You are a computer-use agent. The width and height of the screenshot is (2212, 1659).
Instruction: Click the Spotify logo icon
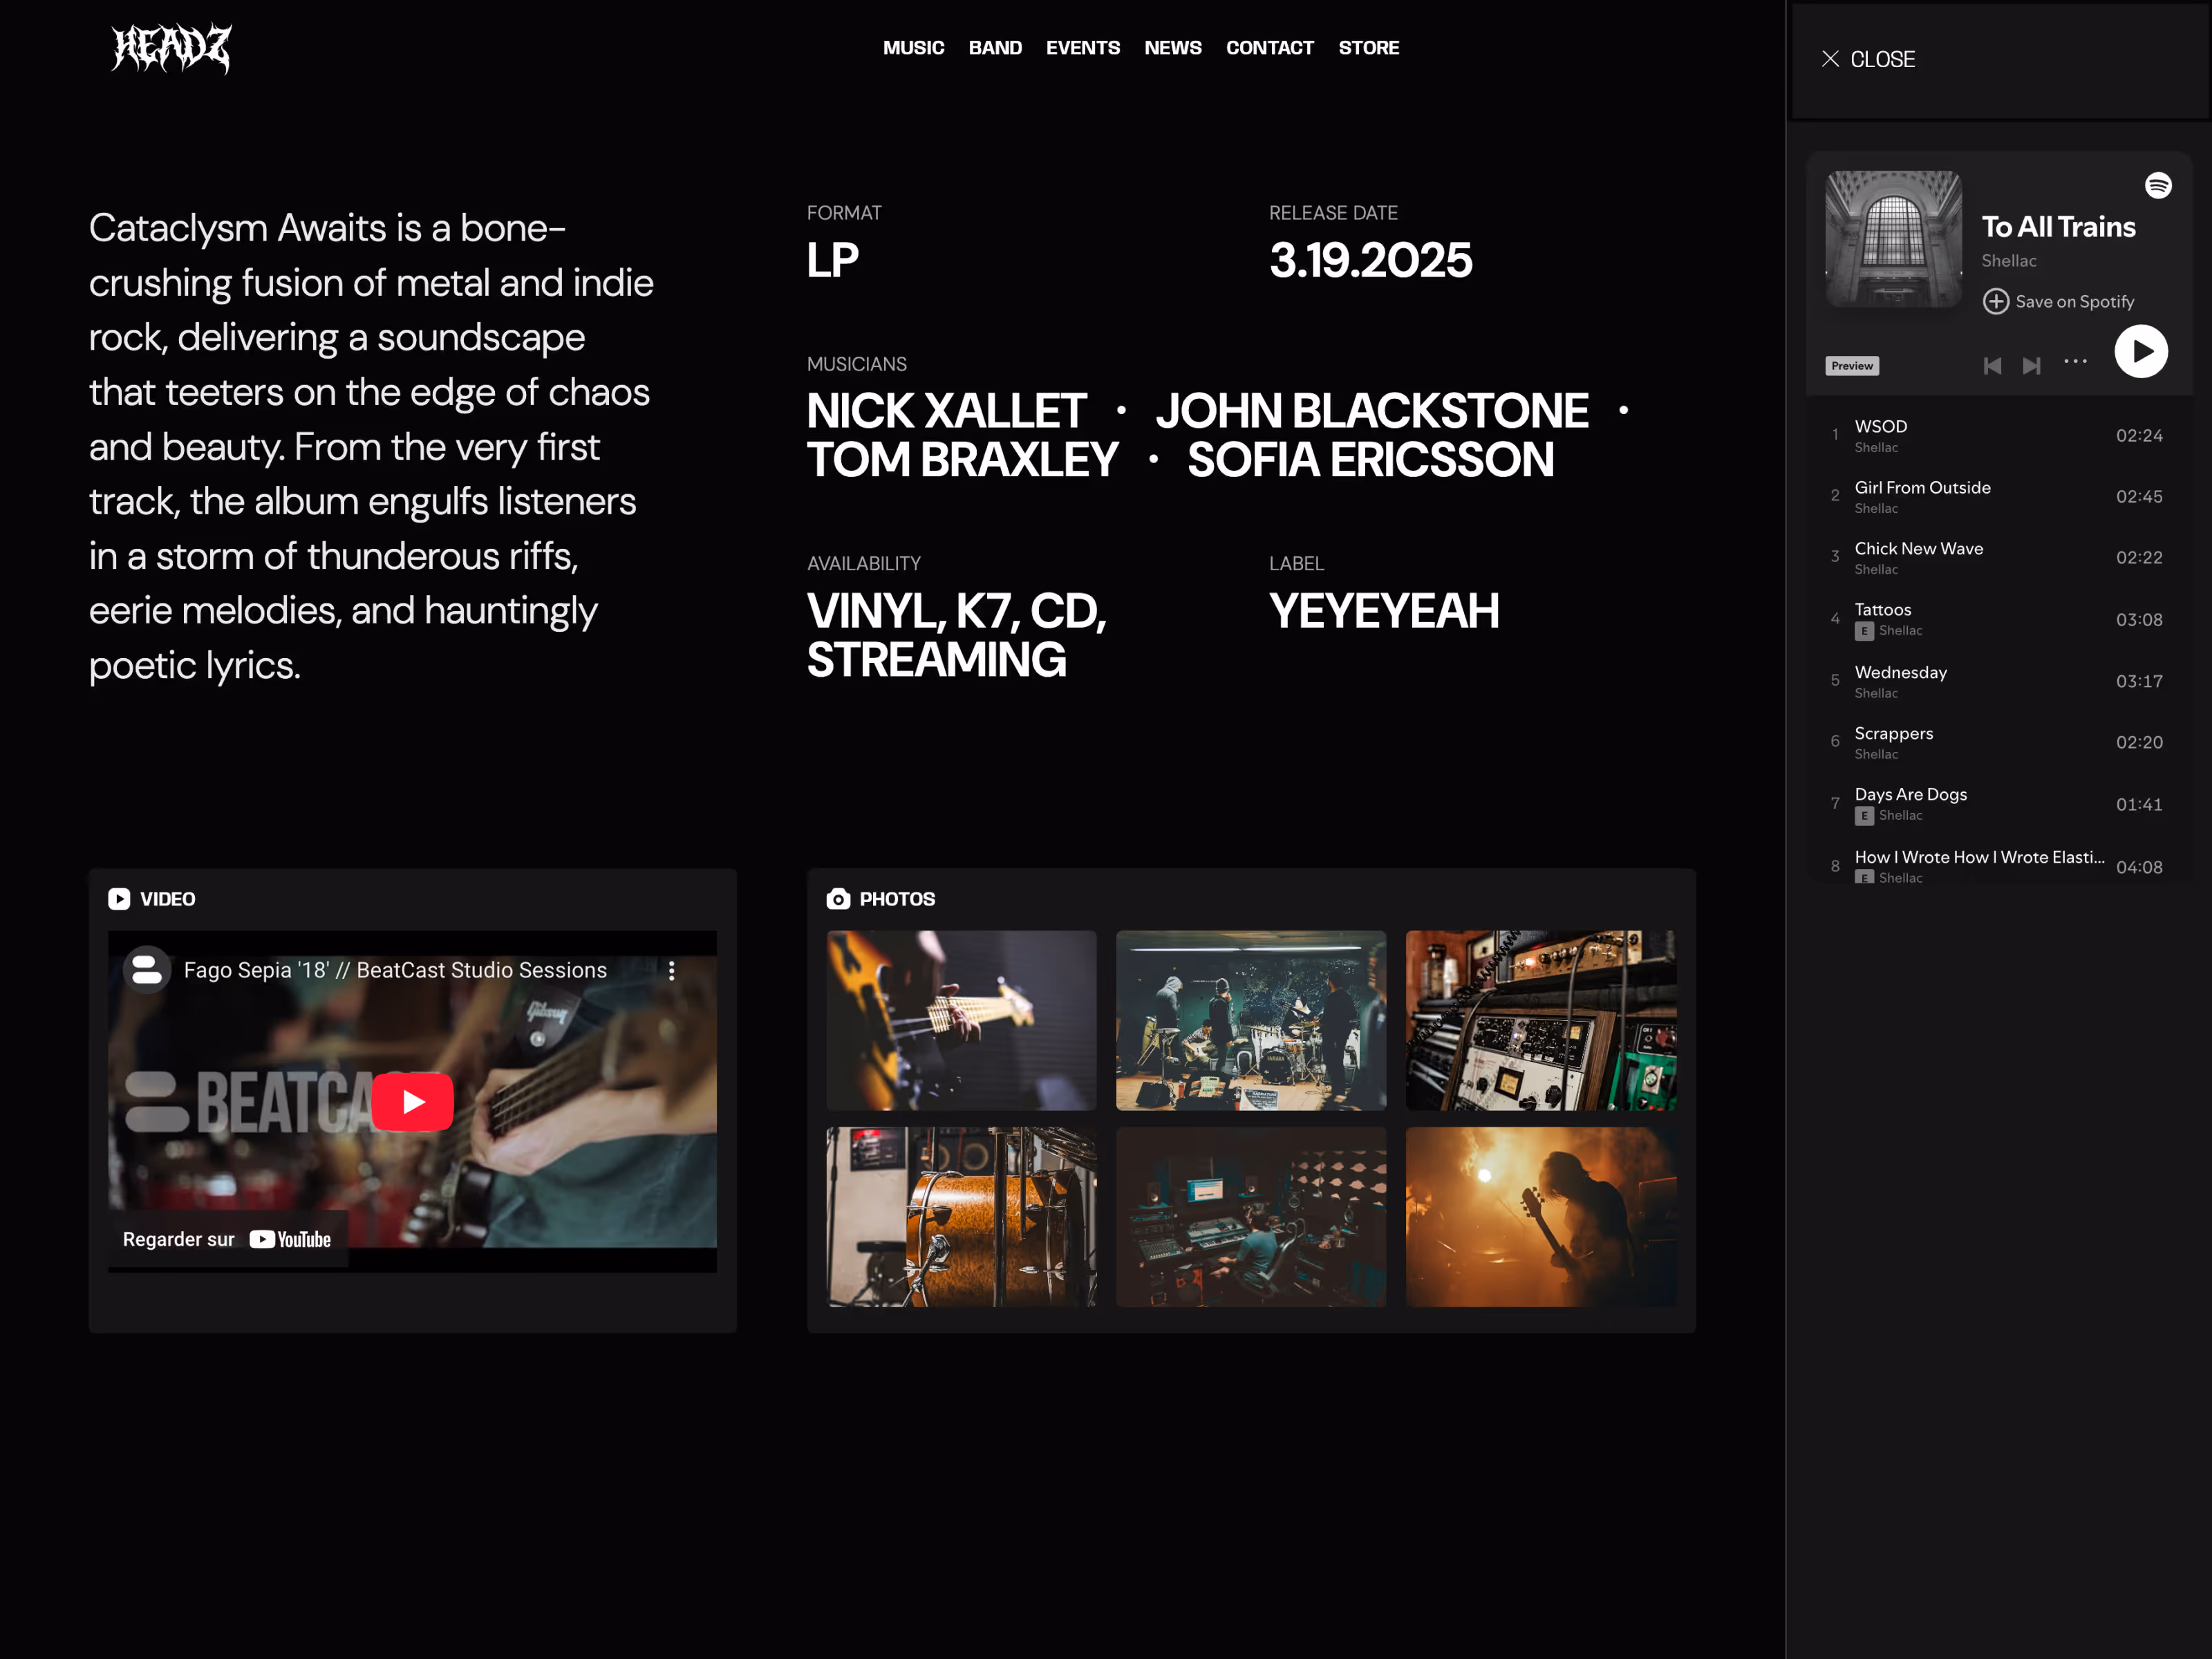(2158, 186)
